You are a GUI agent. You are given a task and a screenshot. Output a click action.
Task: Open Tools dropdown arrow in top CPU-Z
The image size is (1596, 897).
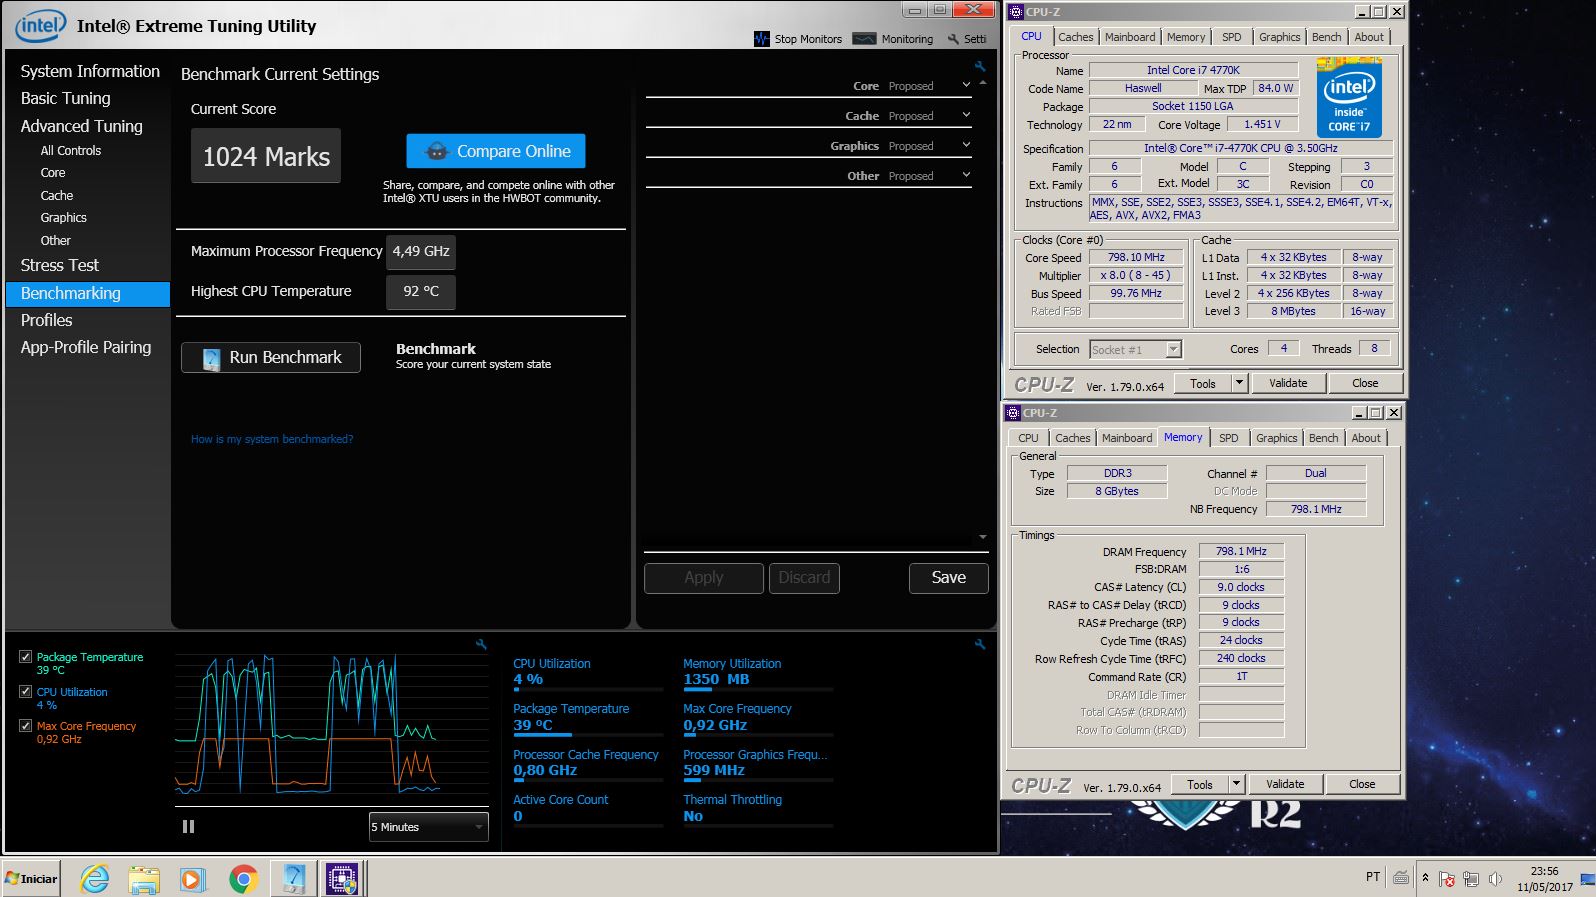1239,383
